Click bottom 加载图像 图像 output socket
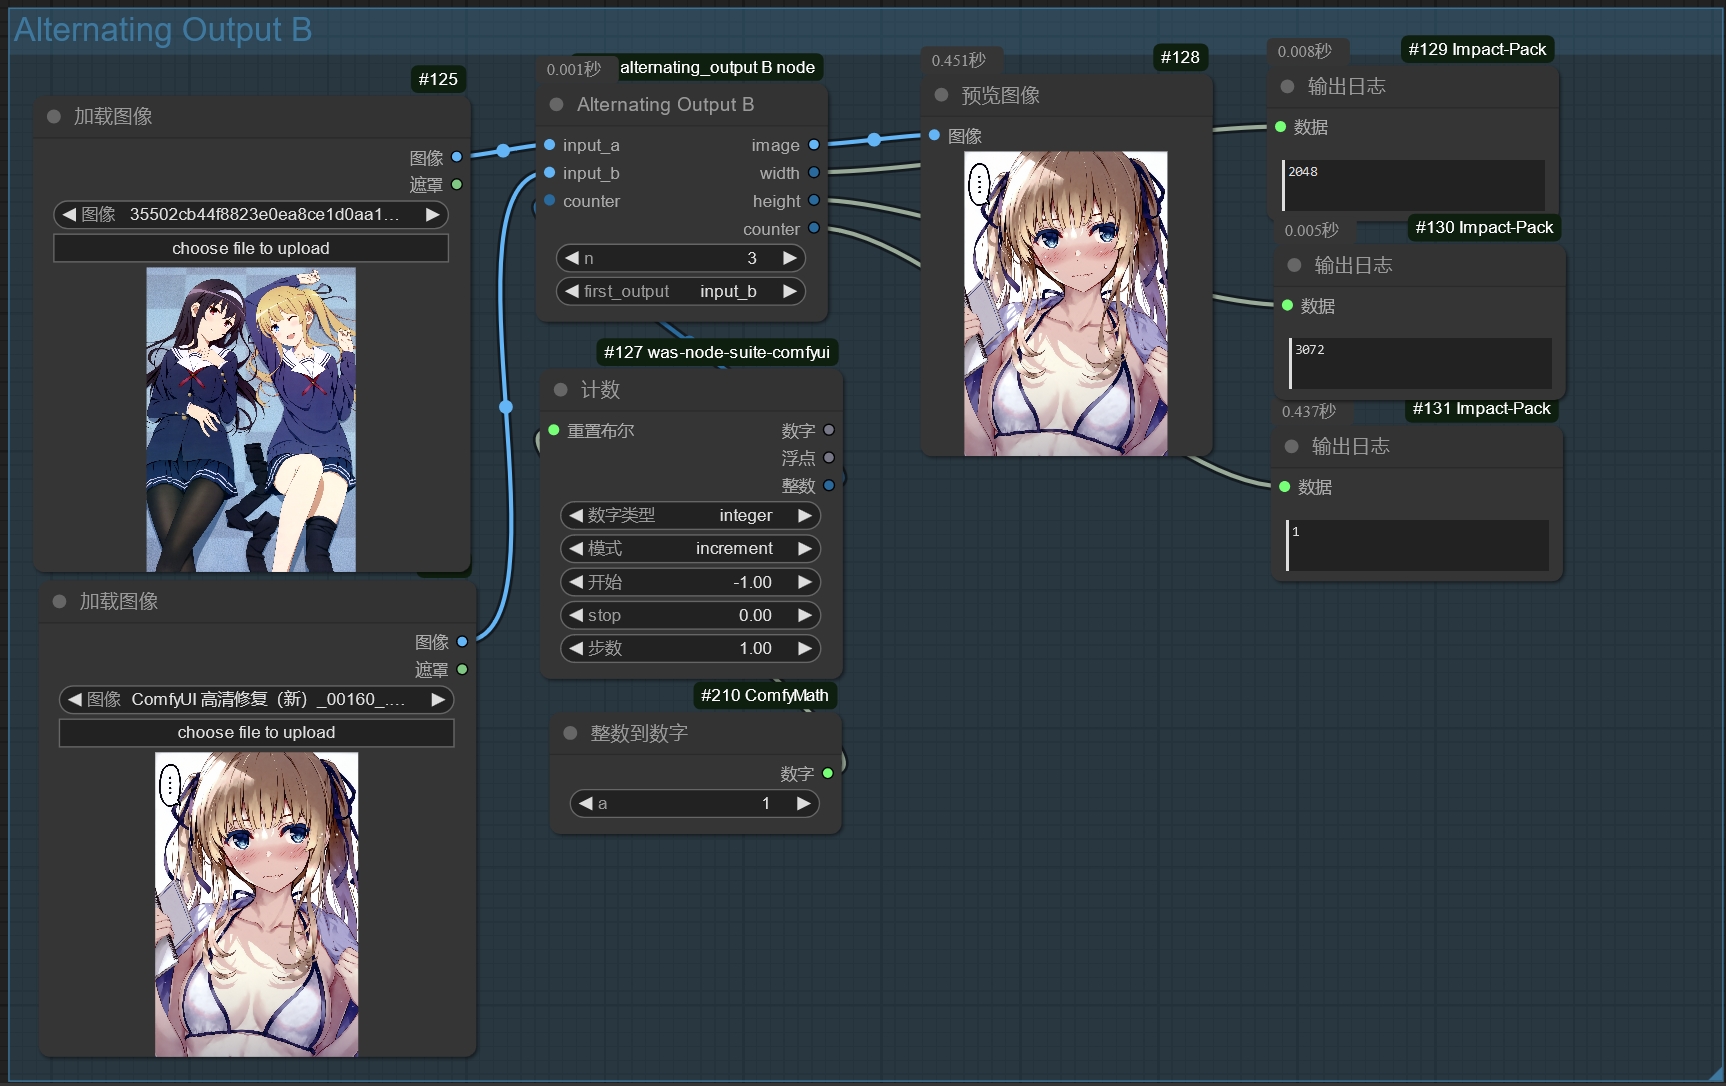Viewport: 1726px width, 1086px height. coord(462,642)
